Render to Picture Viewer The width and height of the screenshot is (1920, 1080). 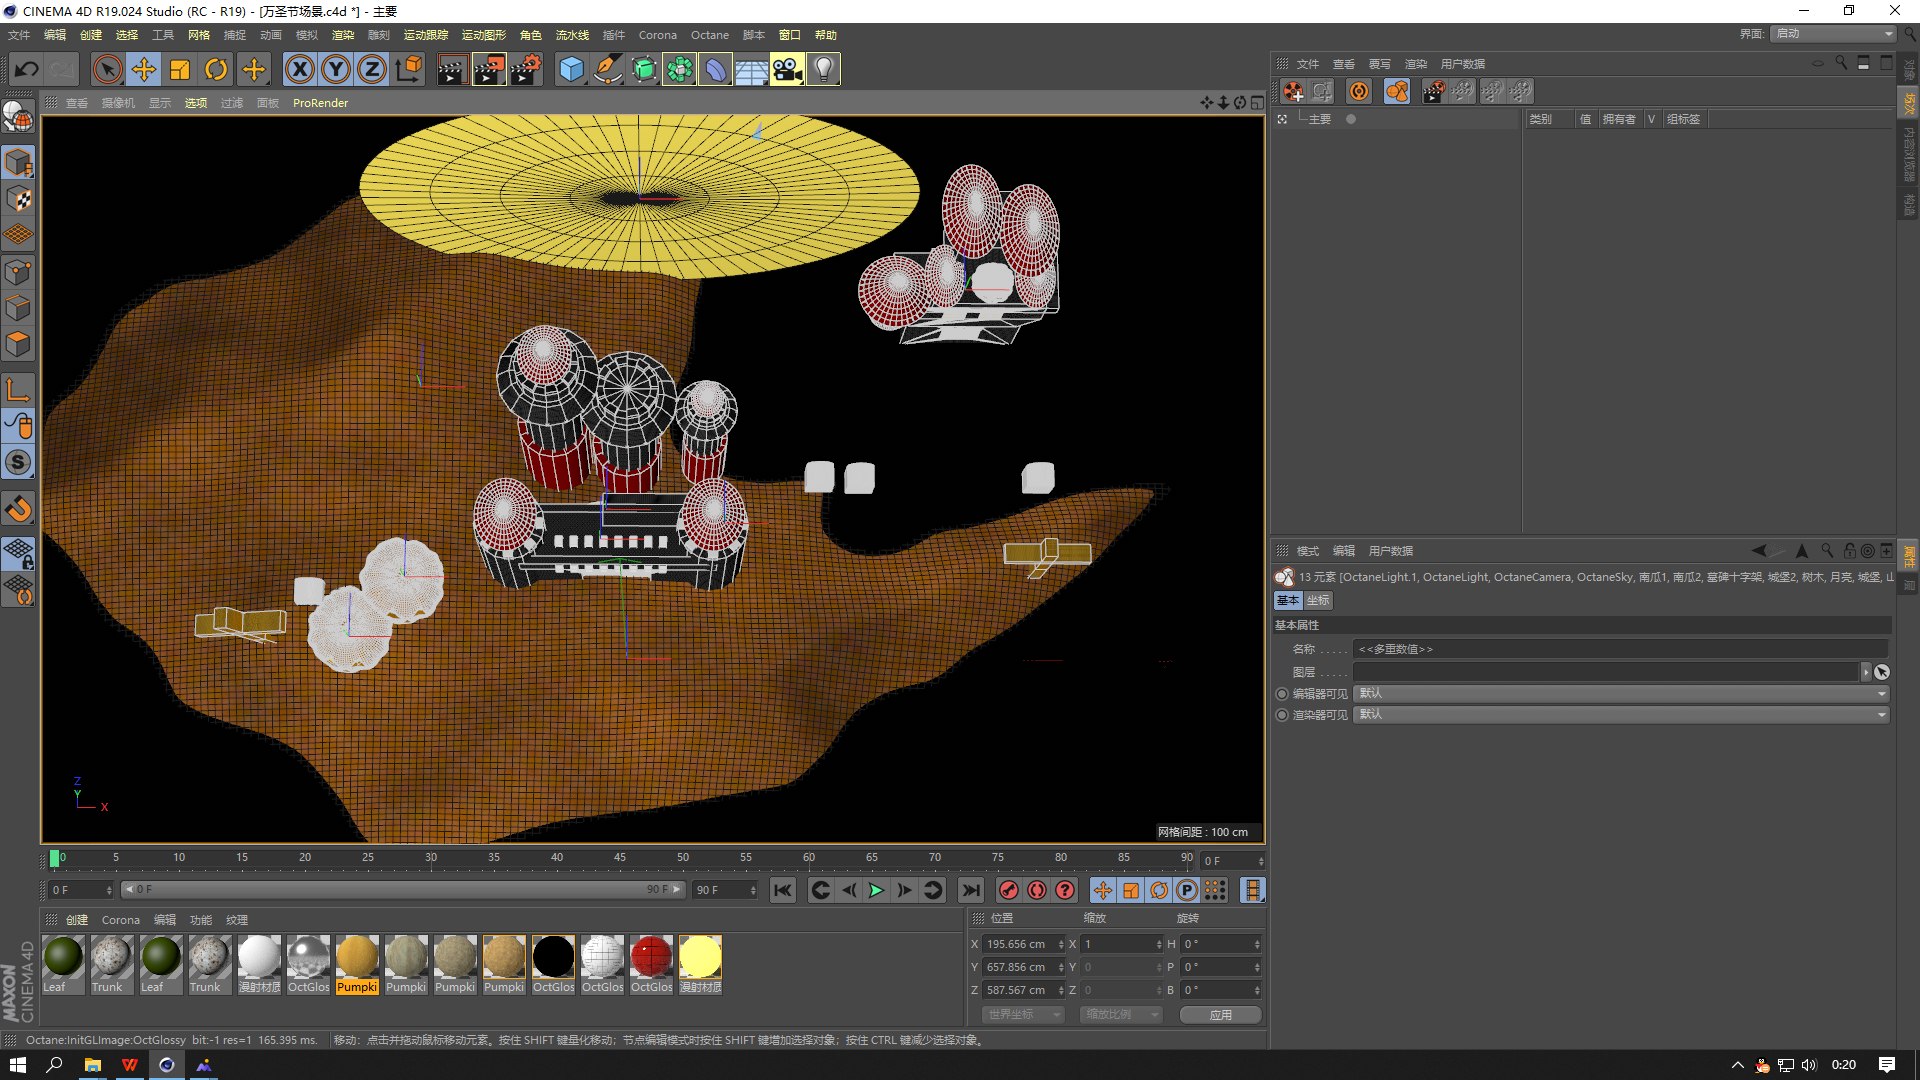click(489, 69)
